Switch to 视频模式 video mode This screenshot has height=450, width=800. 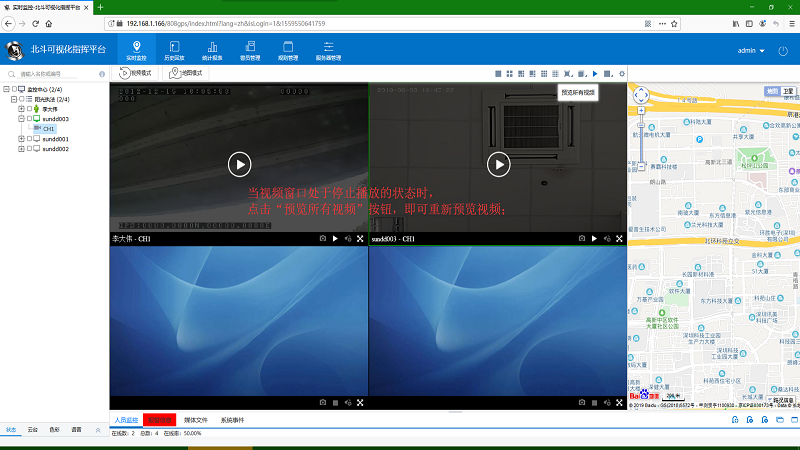tap(136, 73)
